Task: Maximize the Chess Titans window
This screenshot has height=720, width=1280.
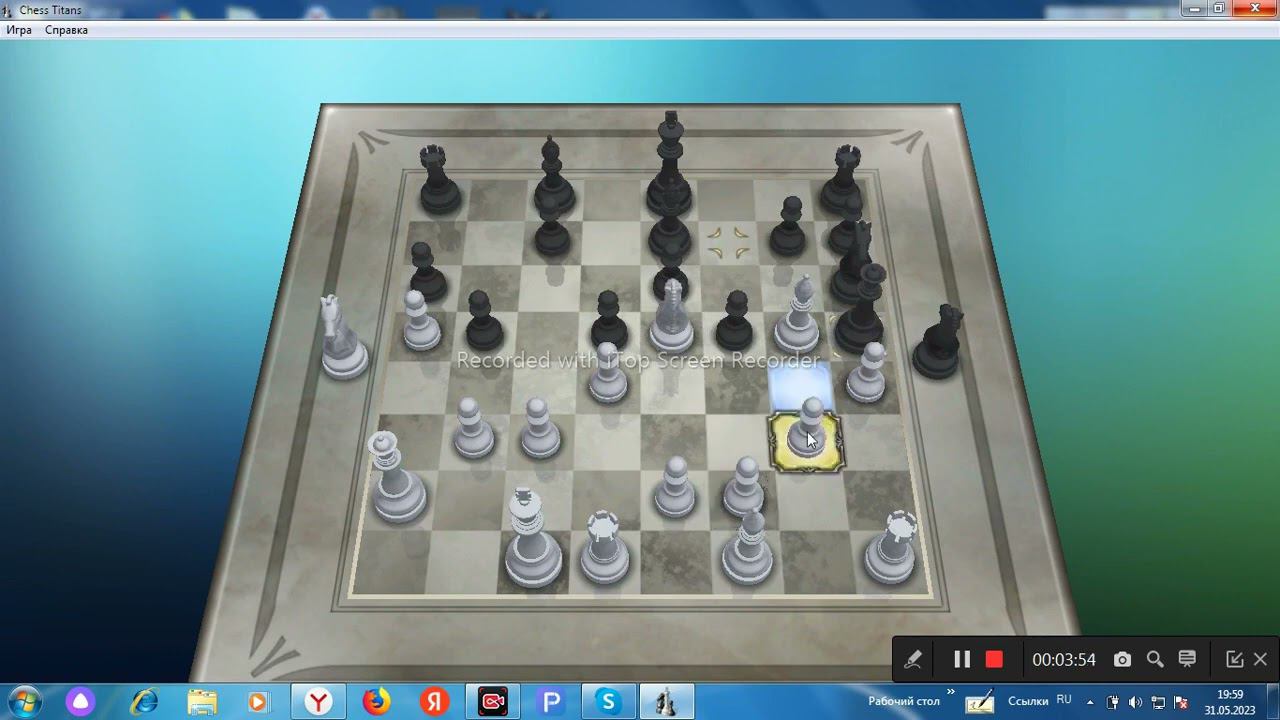Action: pos(1219,8)
